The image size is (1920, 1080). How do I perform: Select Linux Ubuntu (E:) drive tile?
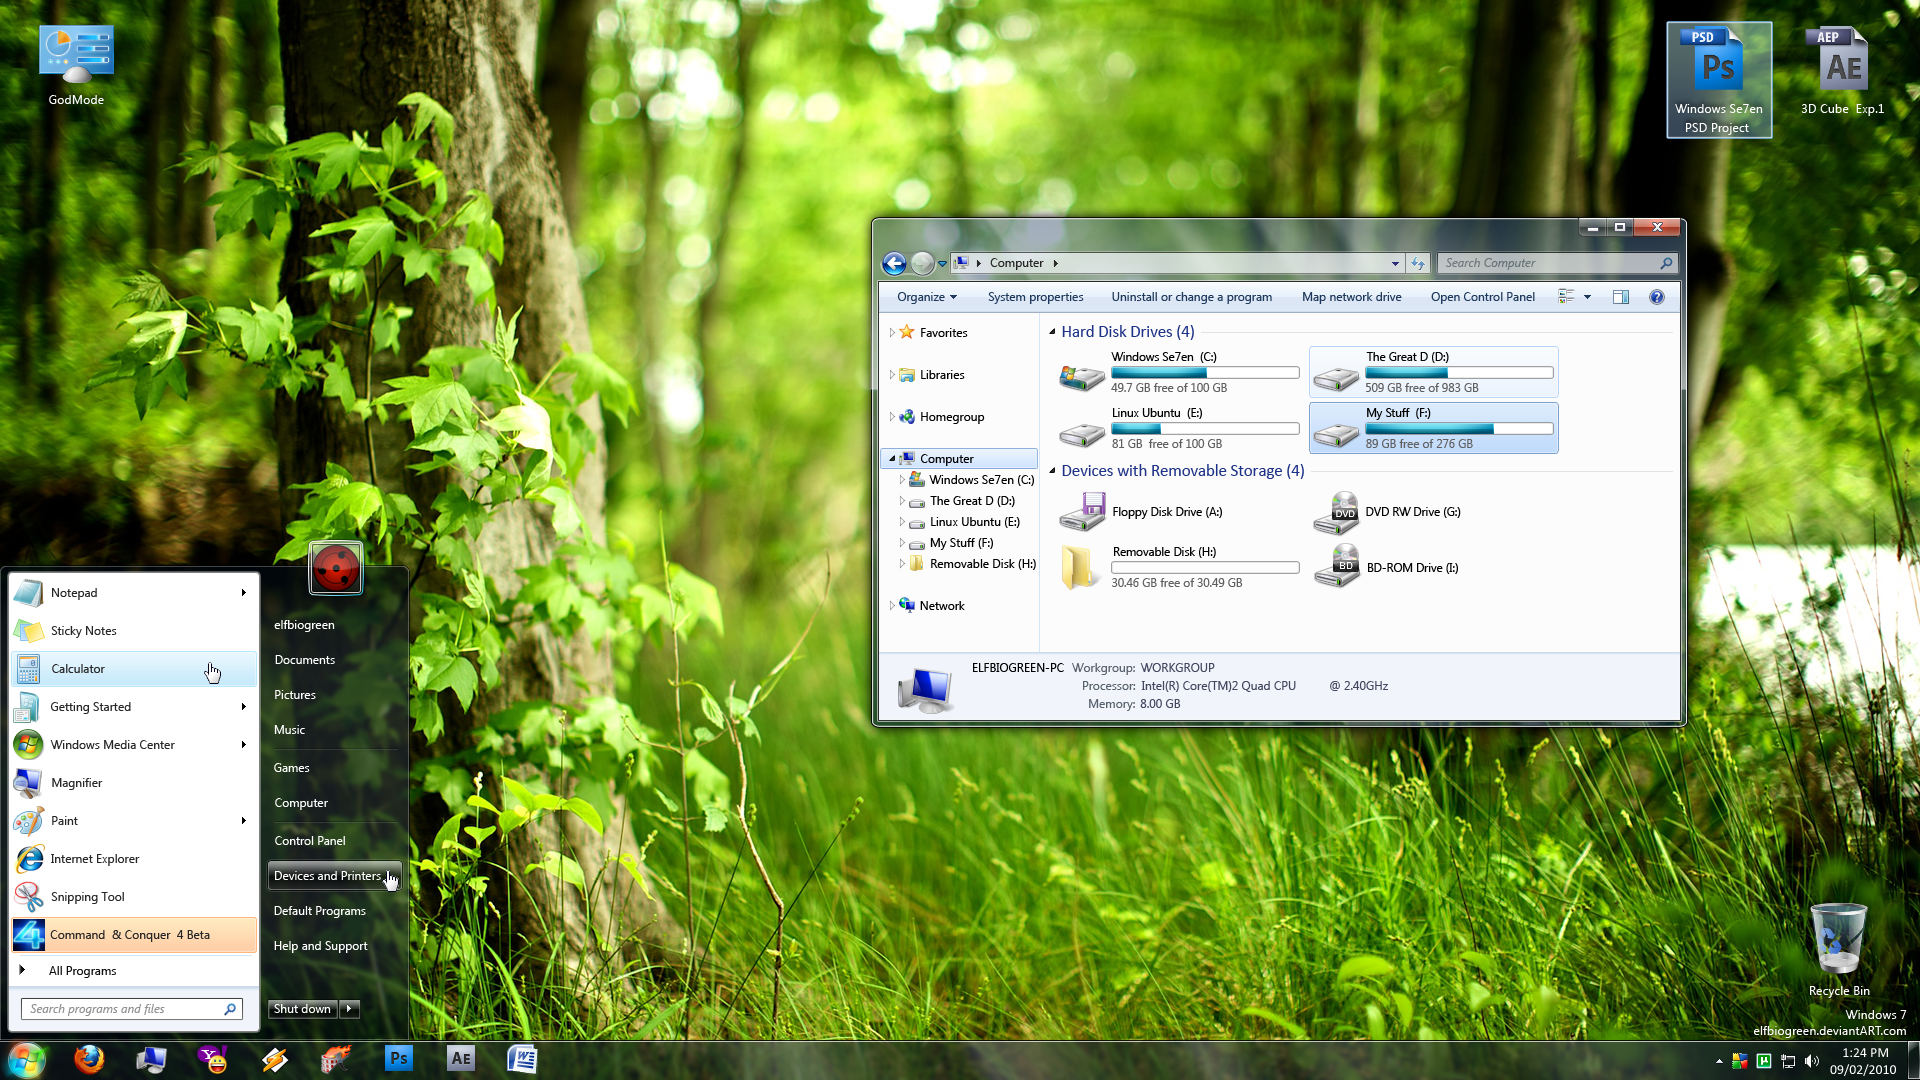click(1180, 428)
